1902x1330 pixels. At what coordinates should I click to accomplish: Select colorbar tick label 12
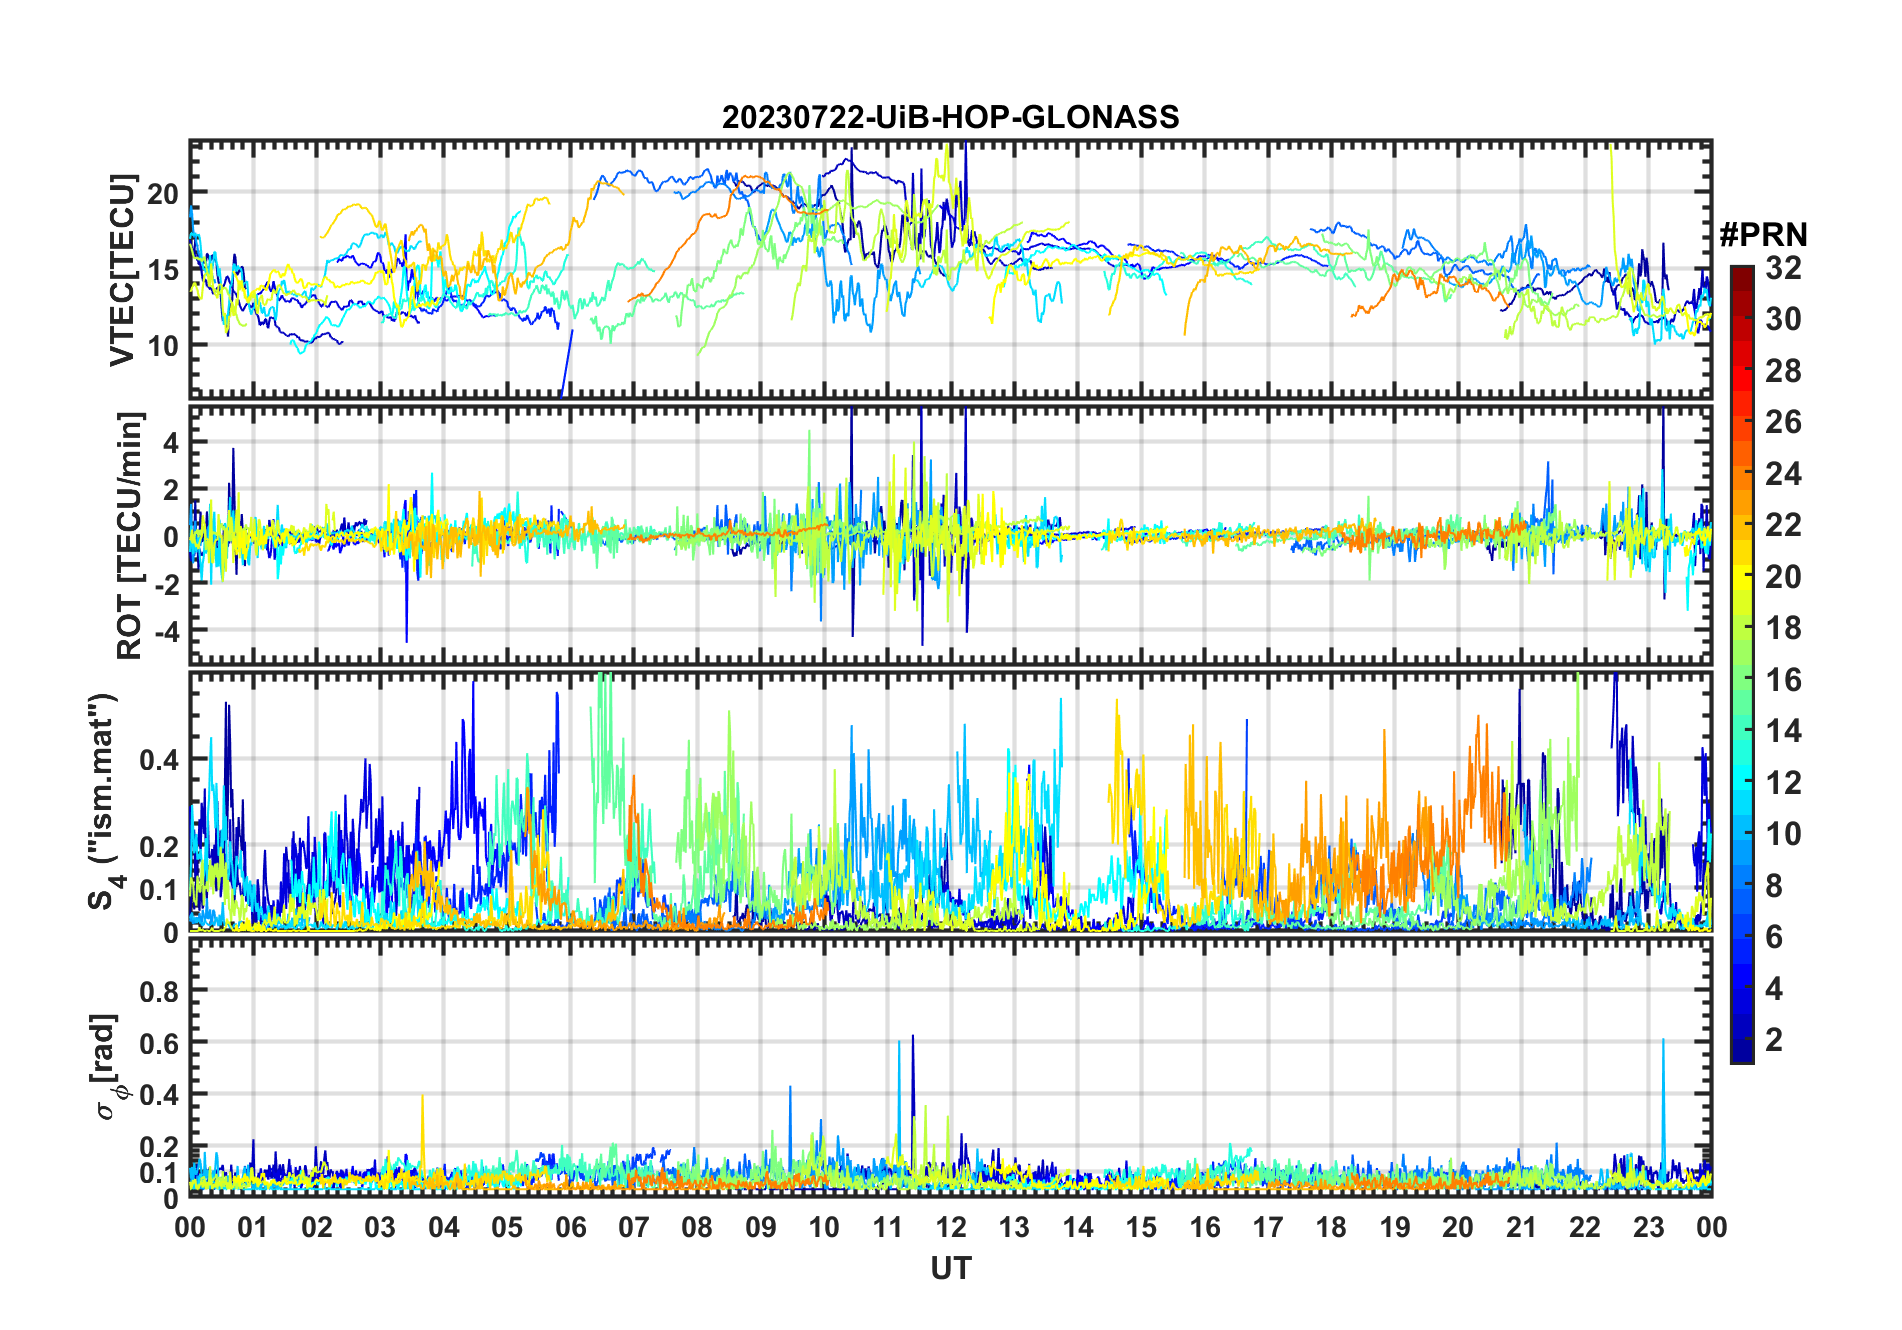coord(1783,783)
